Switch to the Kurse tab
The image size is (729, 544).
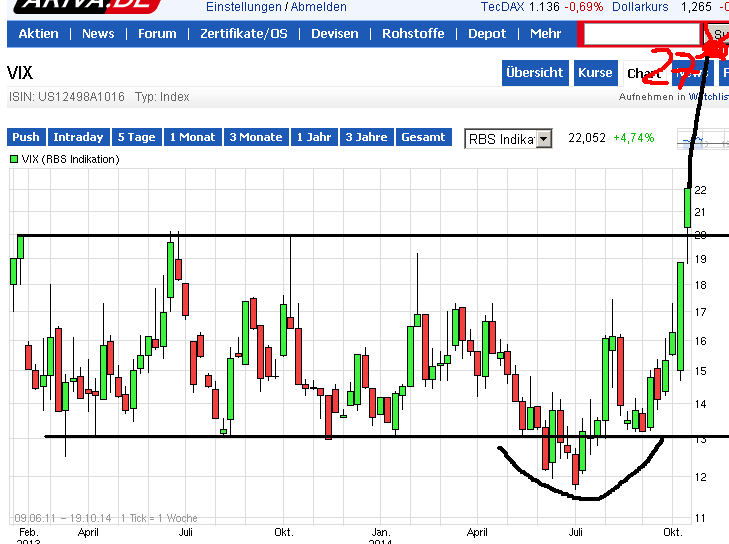pos(595,73)
